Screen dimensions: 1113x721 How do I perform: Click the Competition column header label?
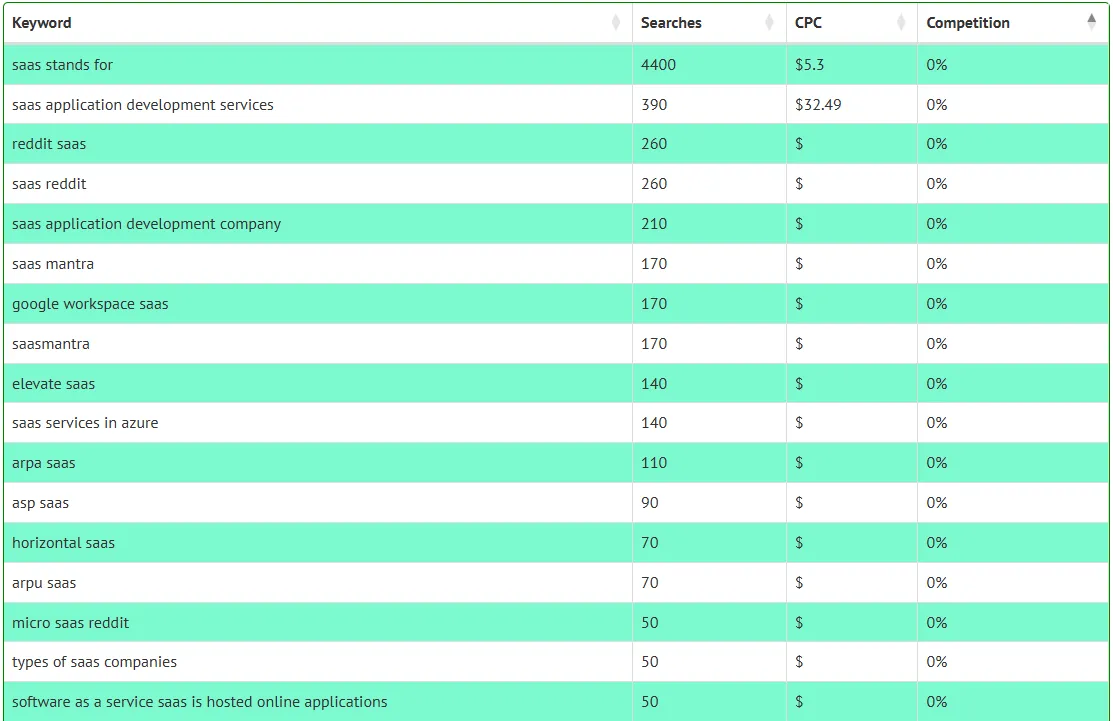click(x=967, y=23)
